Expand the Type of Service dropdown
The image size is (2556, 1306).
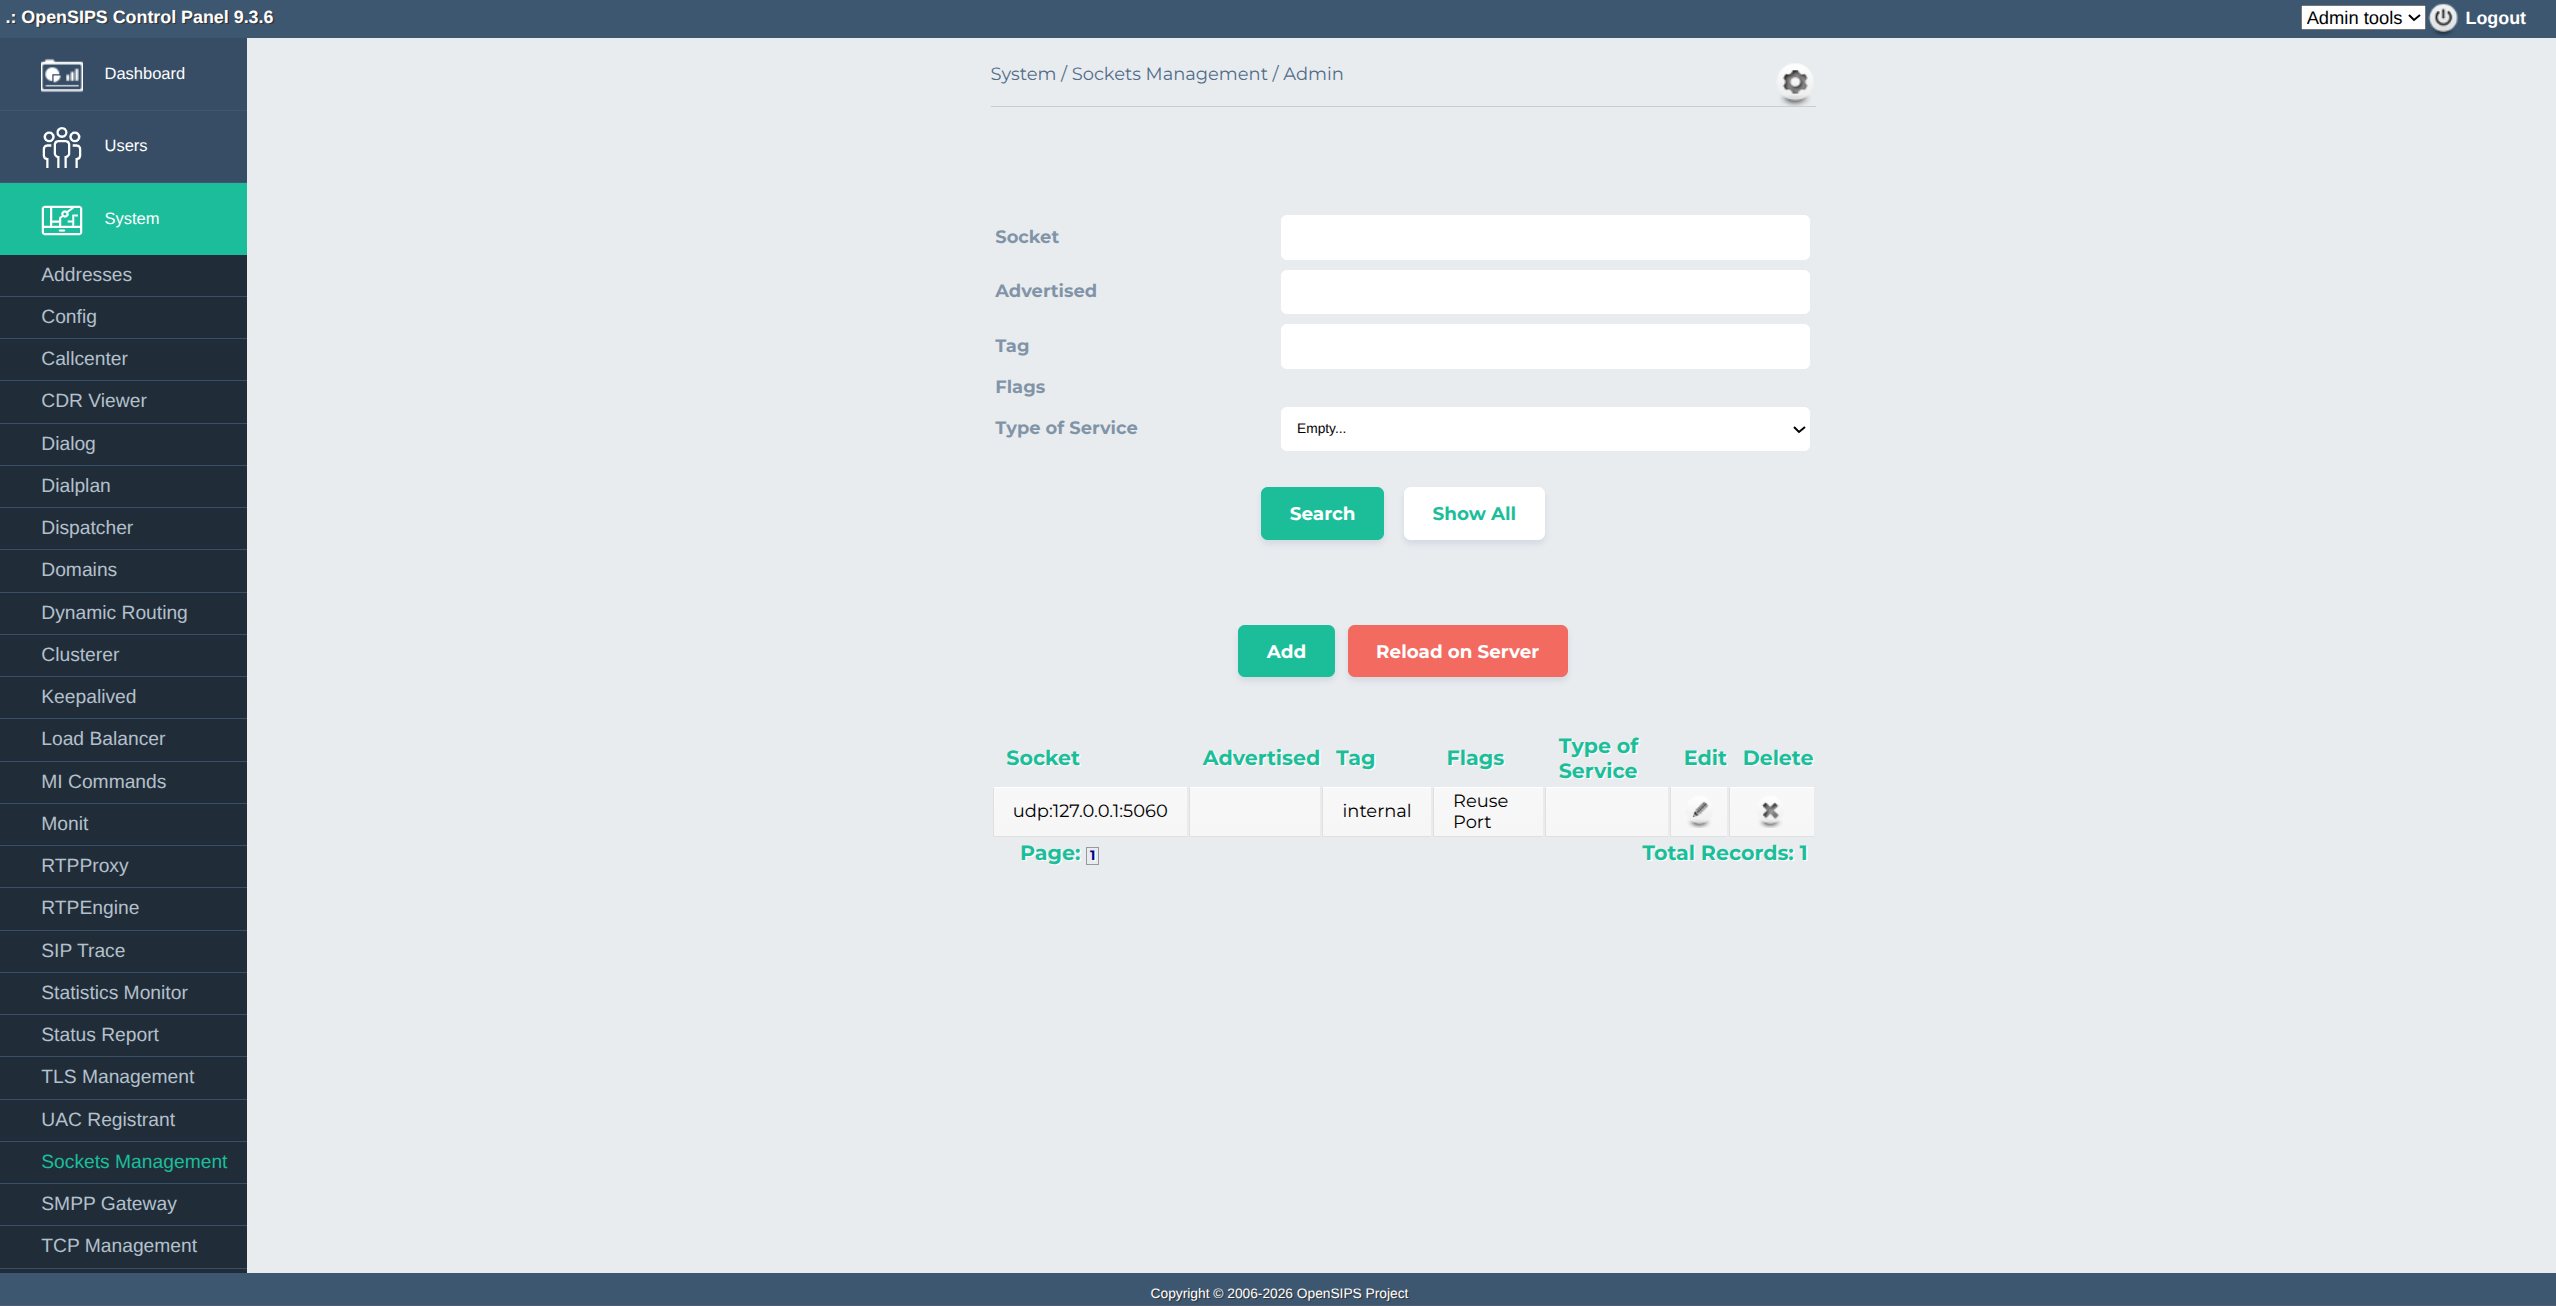(x=1544, y=429)
